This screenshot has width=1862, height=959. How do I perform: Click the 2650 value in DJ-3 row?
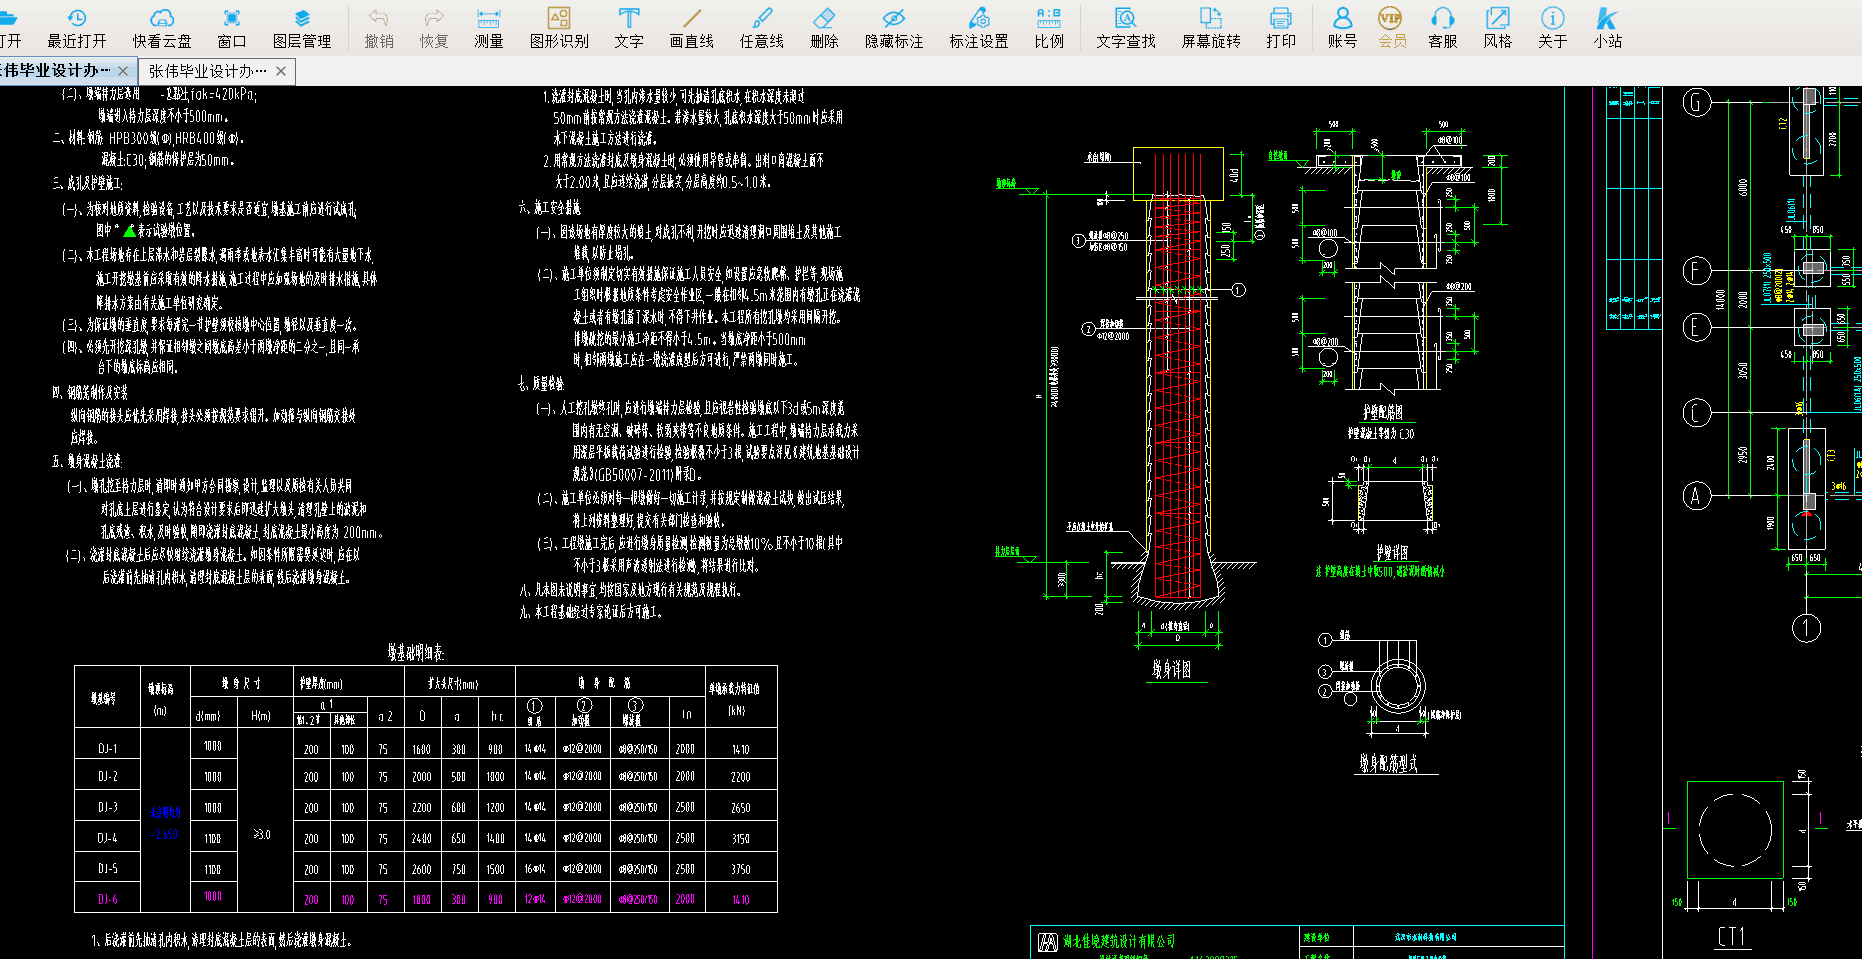click(740, 808)
